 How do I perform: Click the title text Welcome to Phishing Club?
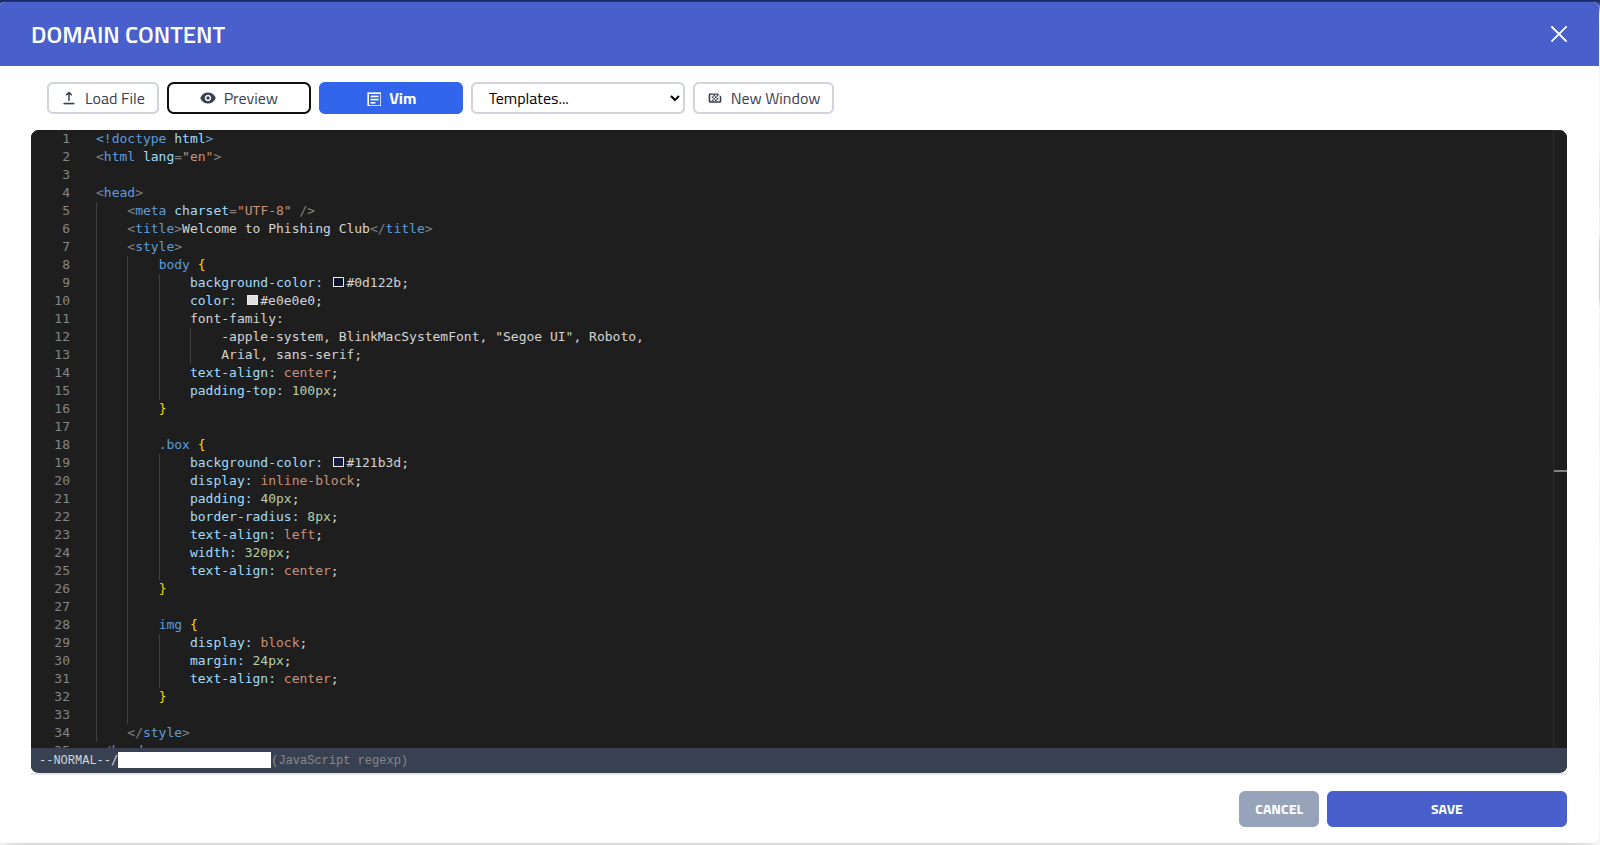[x=275, y=229]
